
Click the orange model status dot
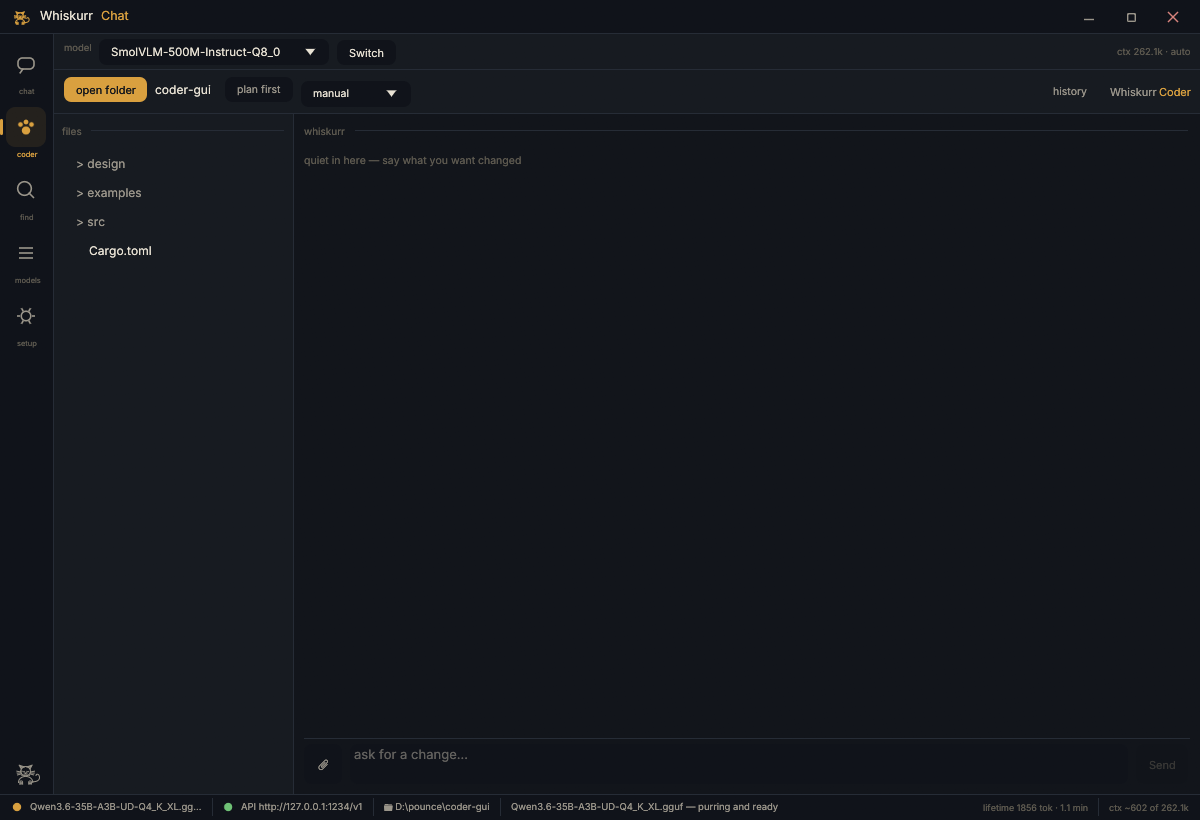[16, 807]
